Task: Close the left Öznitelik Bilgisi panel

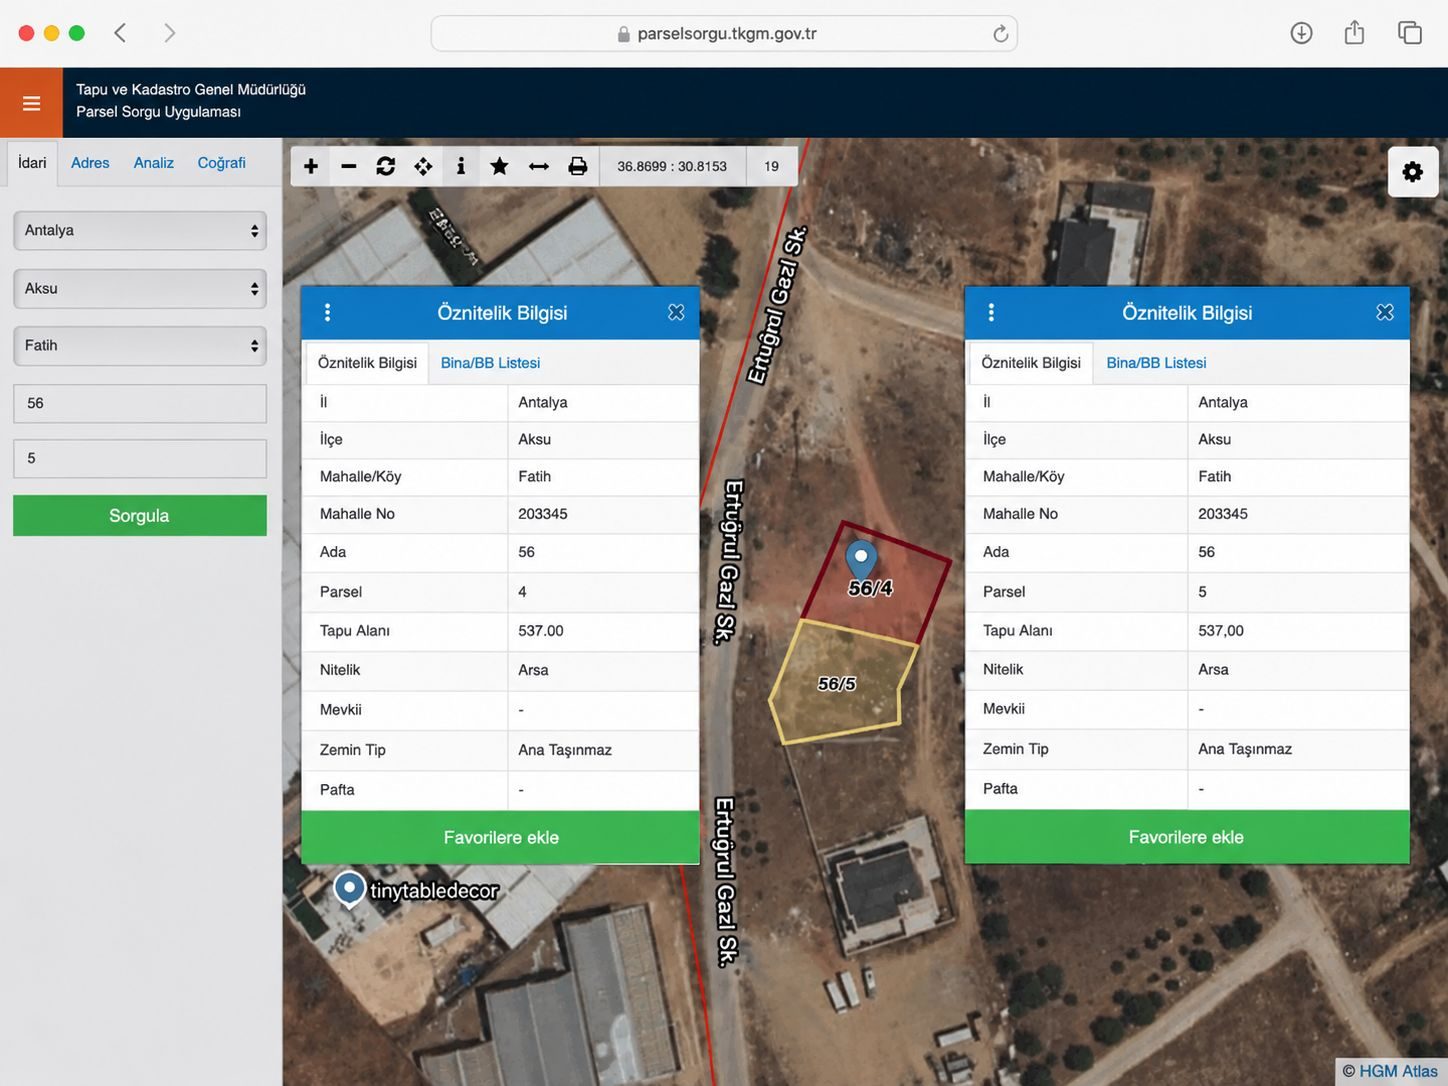Action: [x=676, y=313]
